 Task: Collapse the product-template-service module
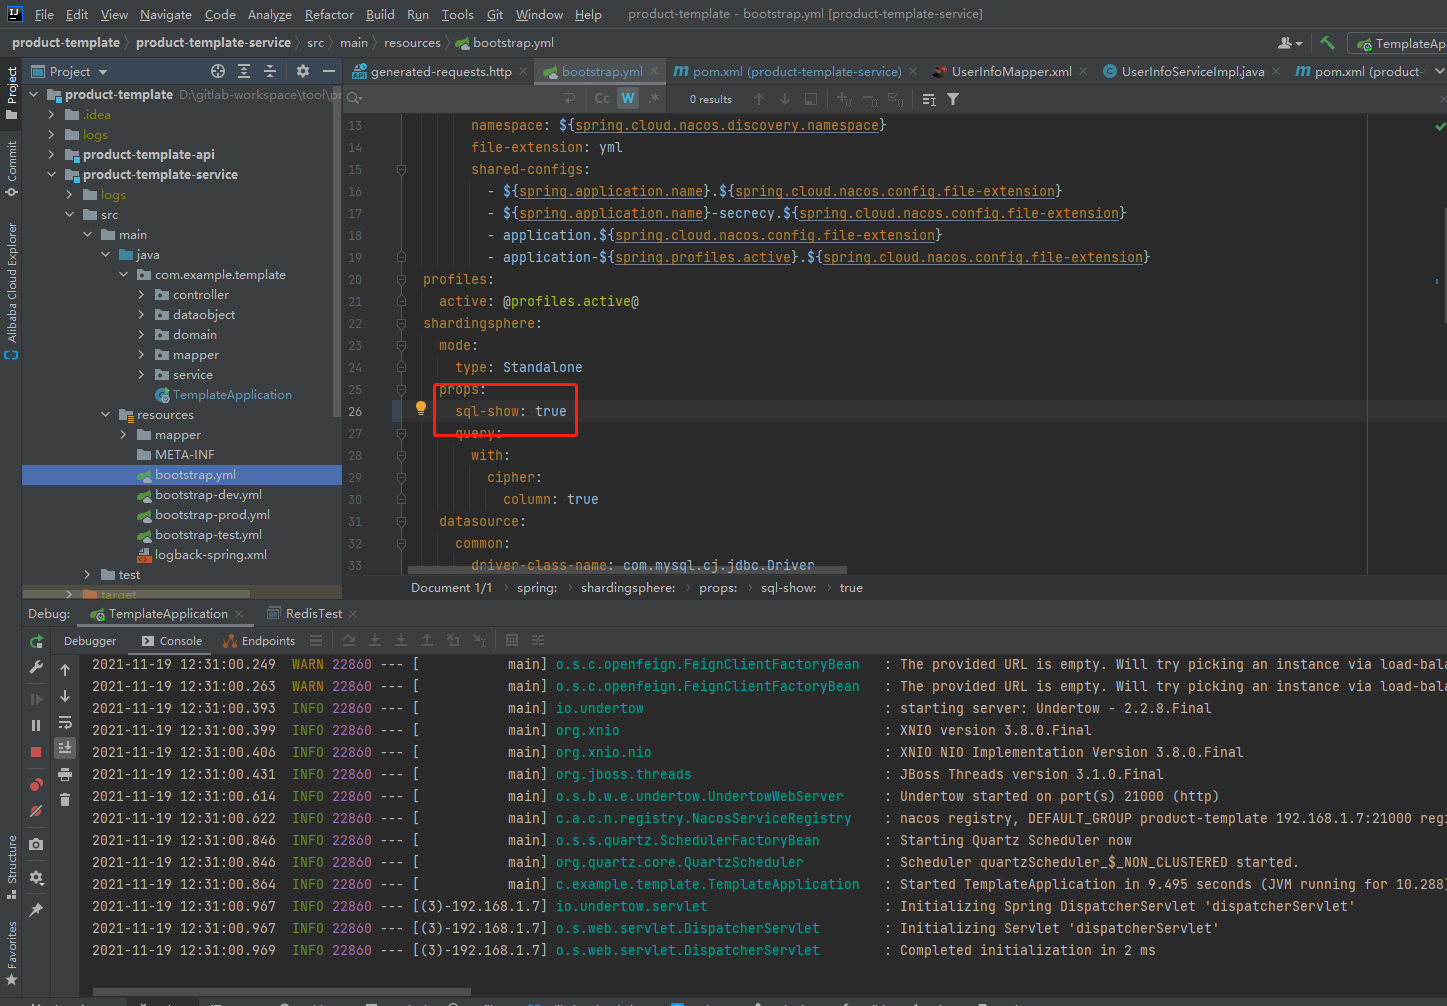[52, 175]
